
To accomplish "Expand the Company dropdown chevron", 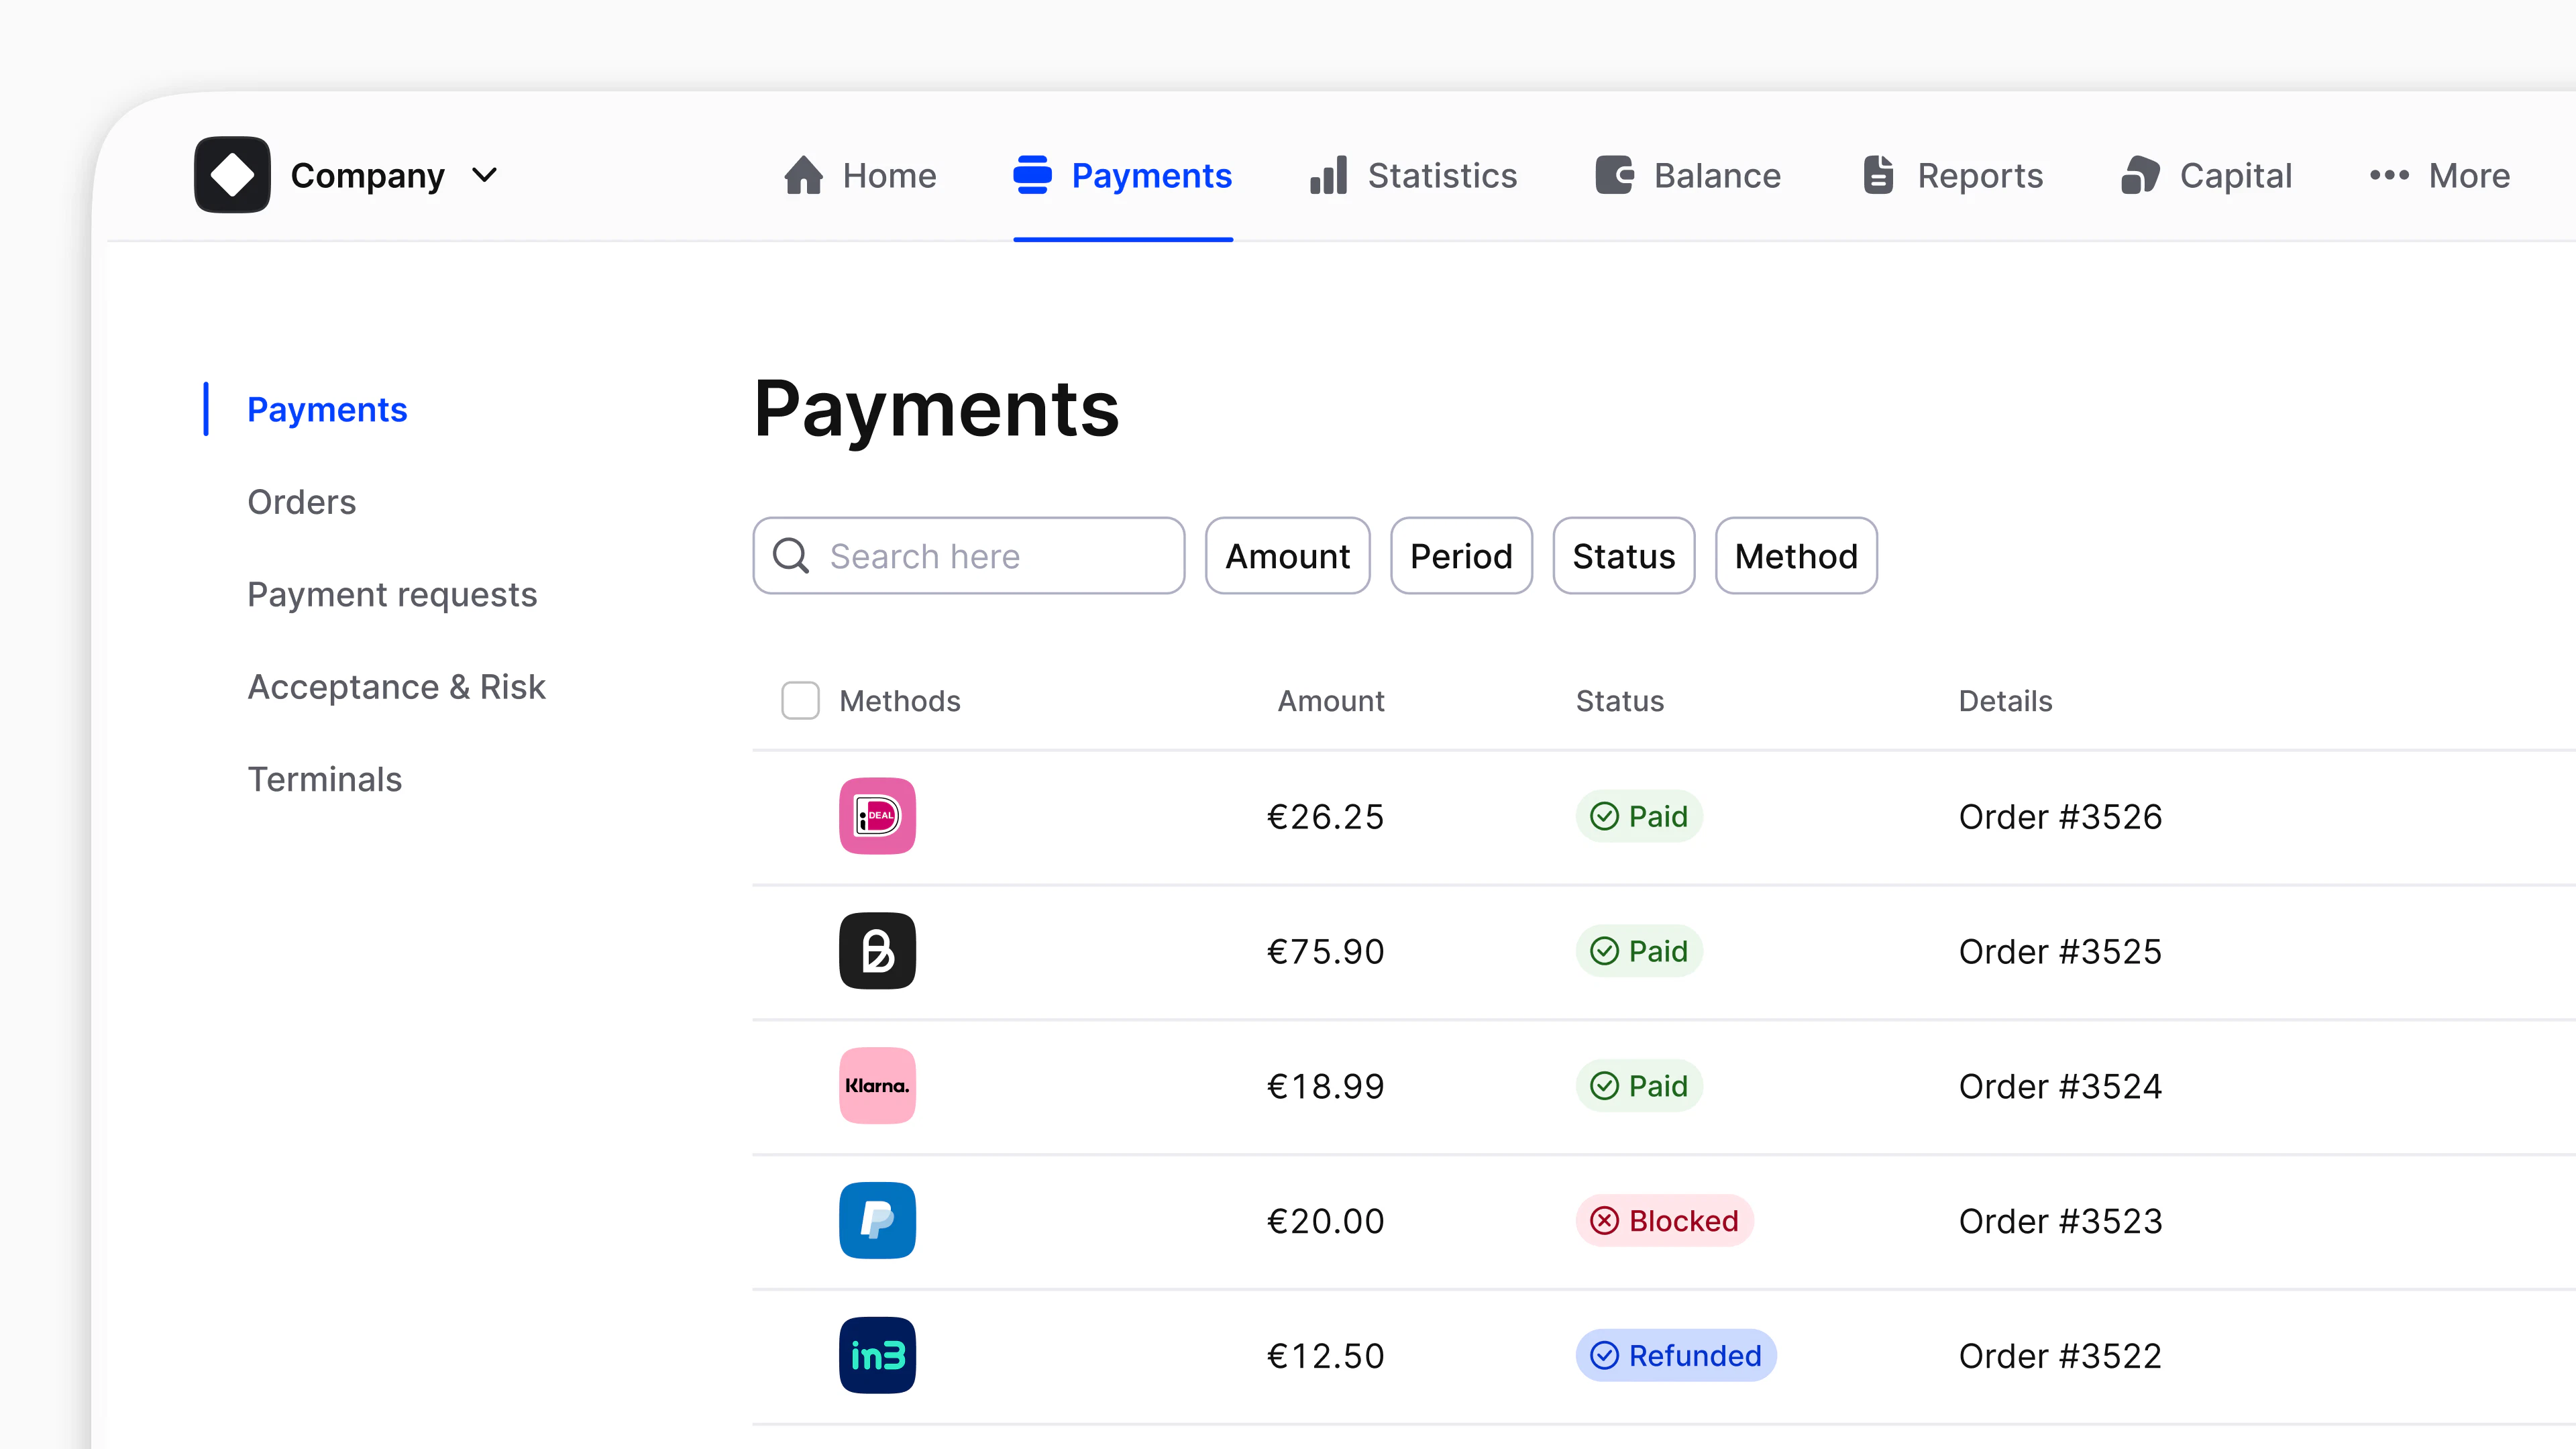I will (x=484, y=176).
